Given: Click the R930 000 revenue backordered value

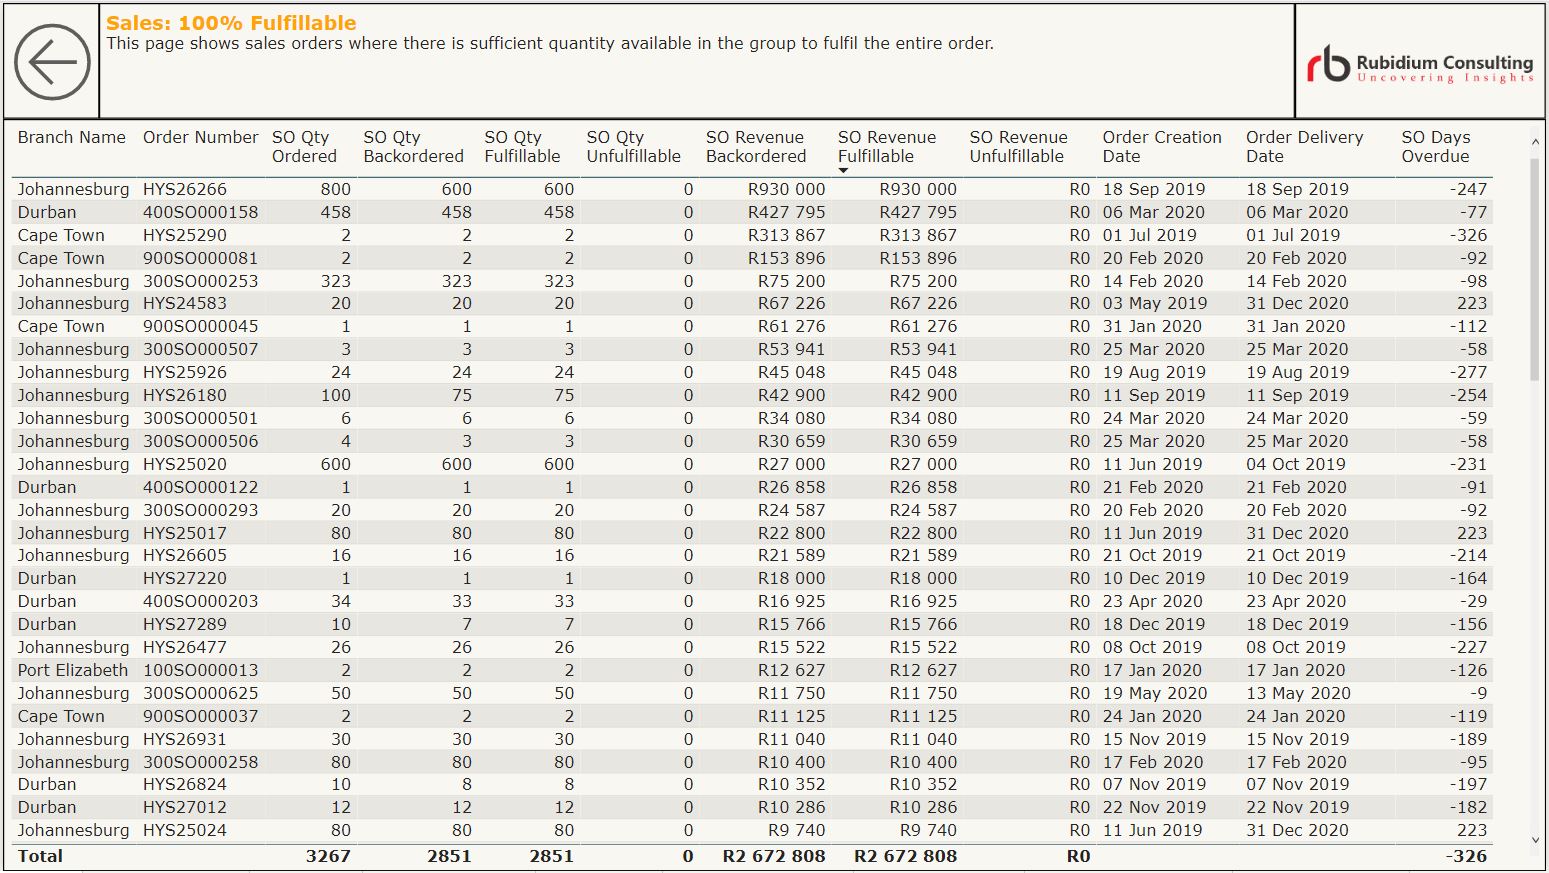Looking at the screenshot, I should pos(786,189).
